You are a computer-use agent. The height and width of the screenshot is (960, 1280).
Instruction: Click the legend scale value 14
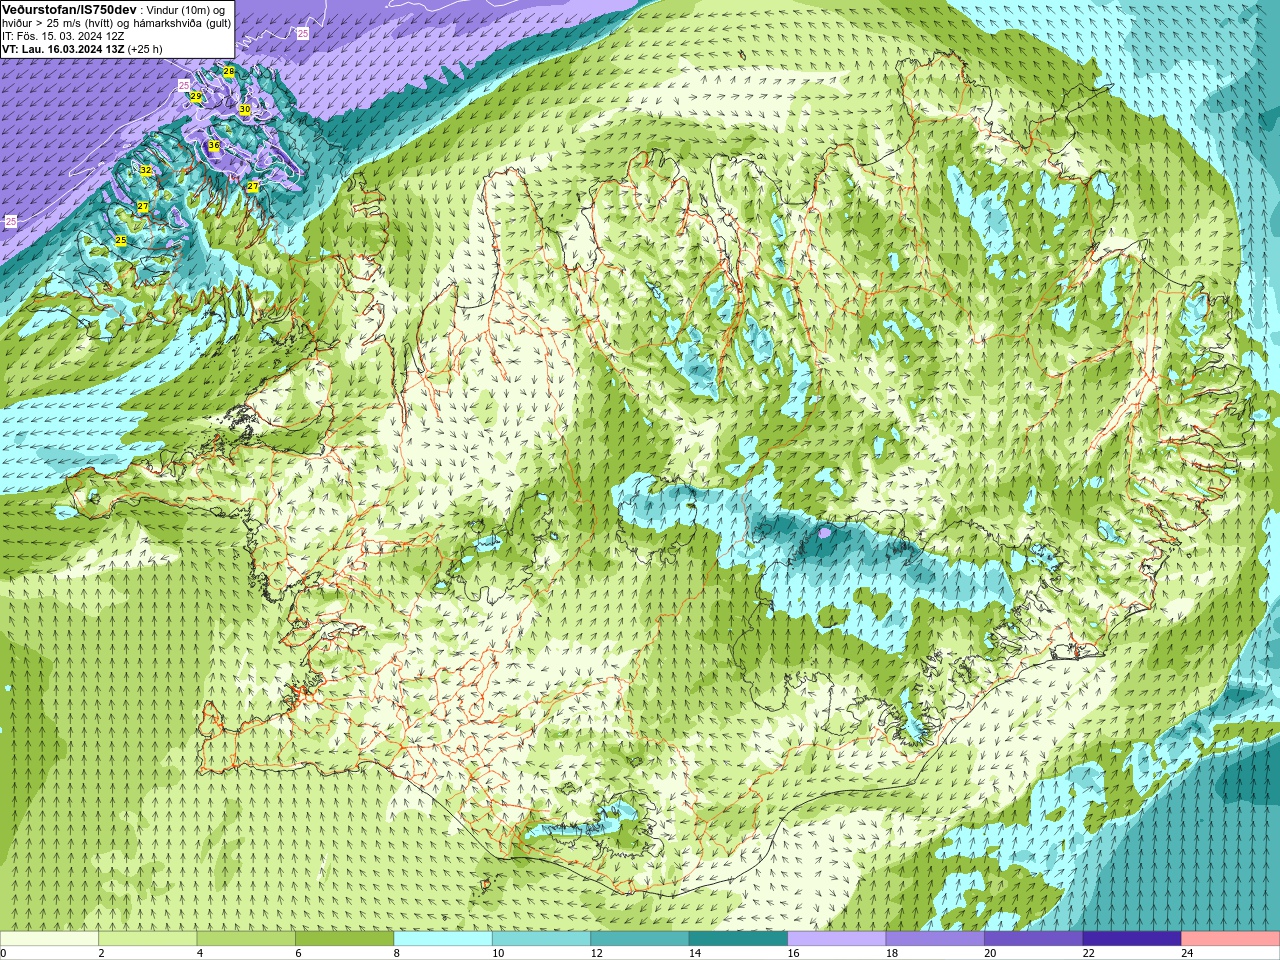695,954
